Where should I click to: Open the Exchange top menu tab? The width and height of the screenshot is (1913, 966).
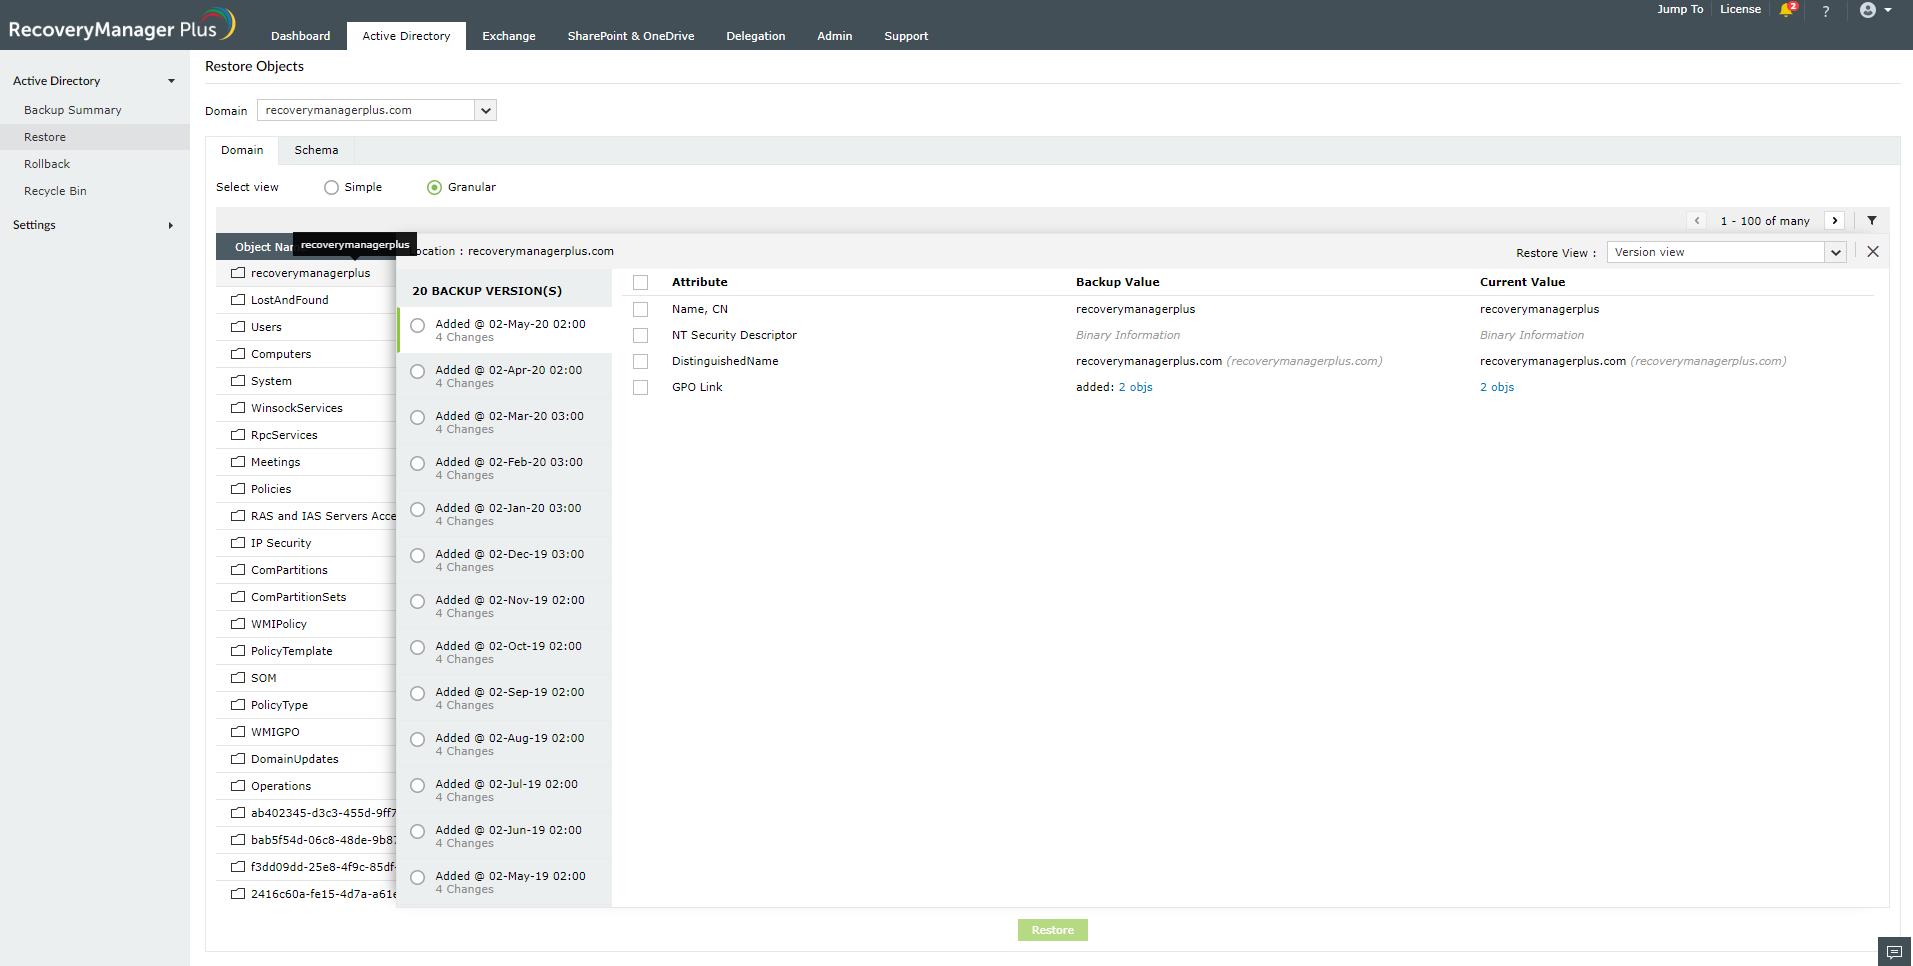coord(508,36)
